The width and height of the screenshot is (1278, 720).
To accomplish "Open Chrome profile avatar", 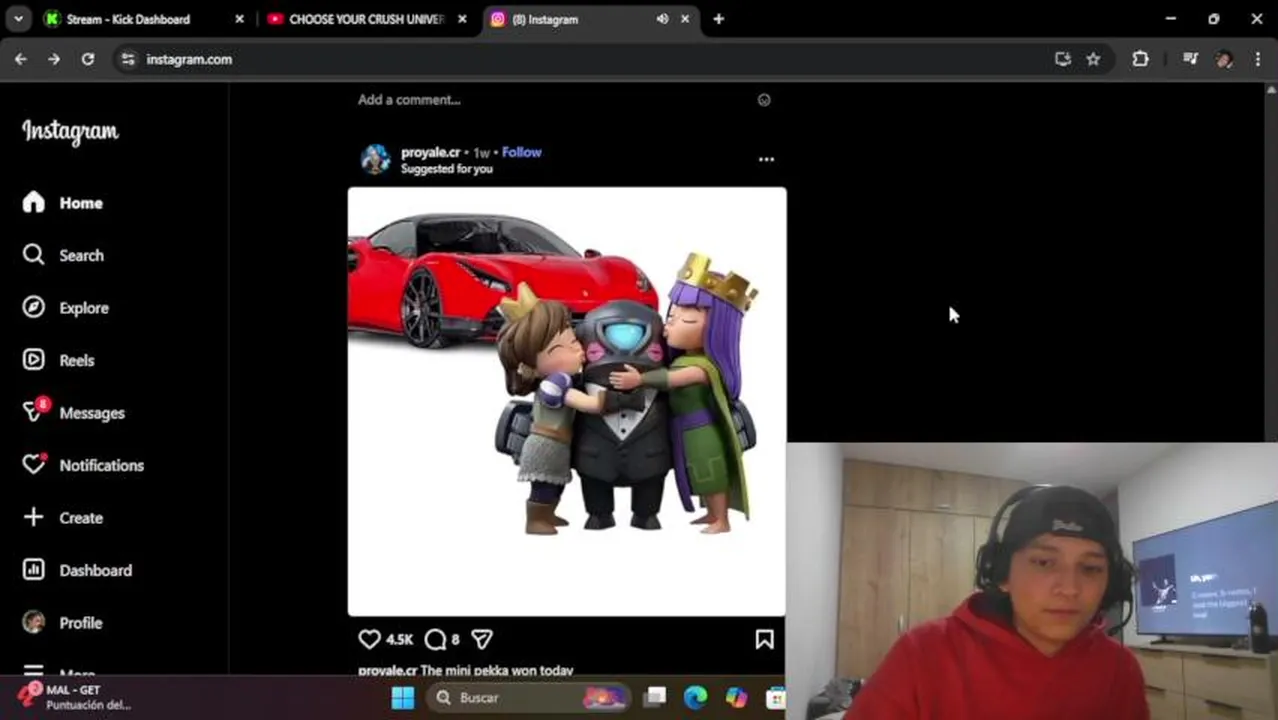I will pos(1224,59).
